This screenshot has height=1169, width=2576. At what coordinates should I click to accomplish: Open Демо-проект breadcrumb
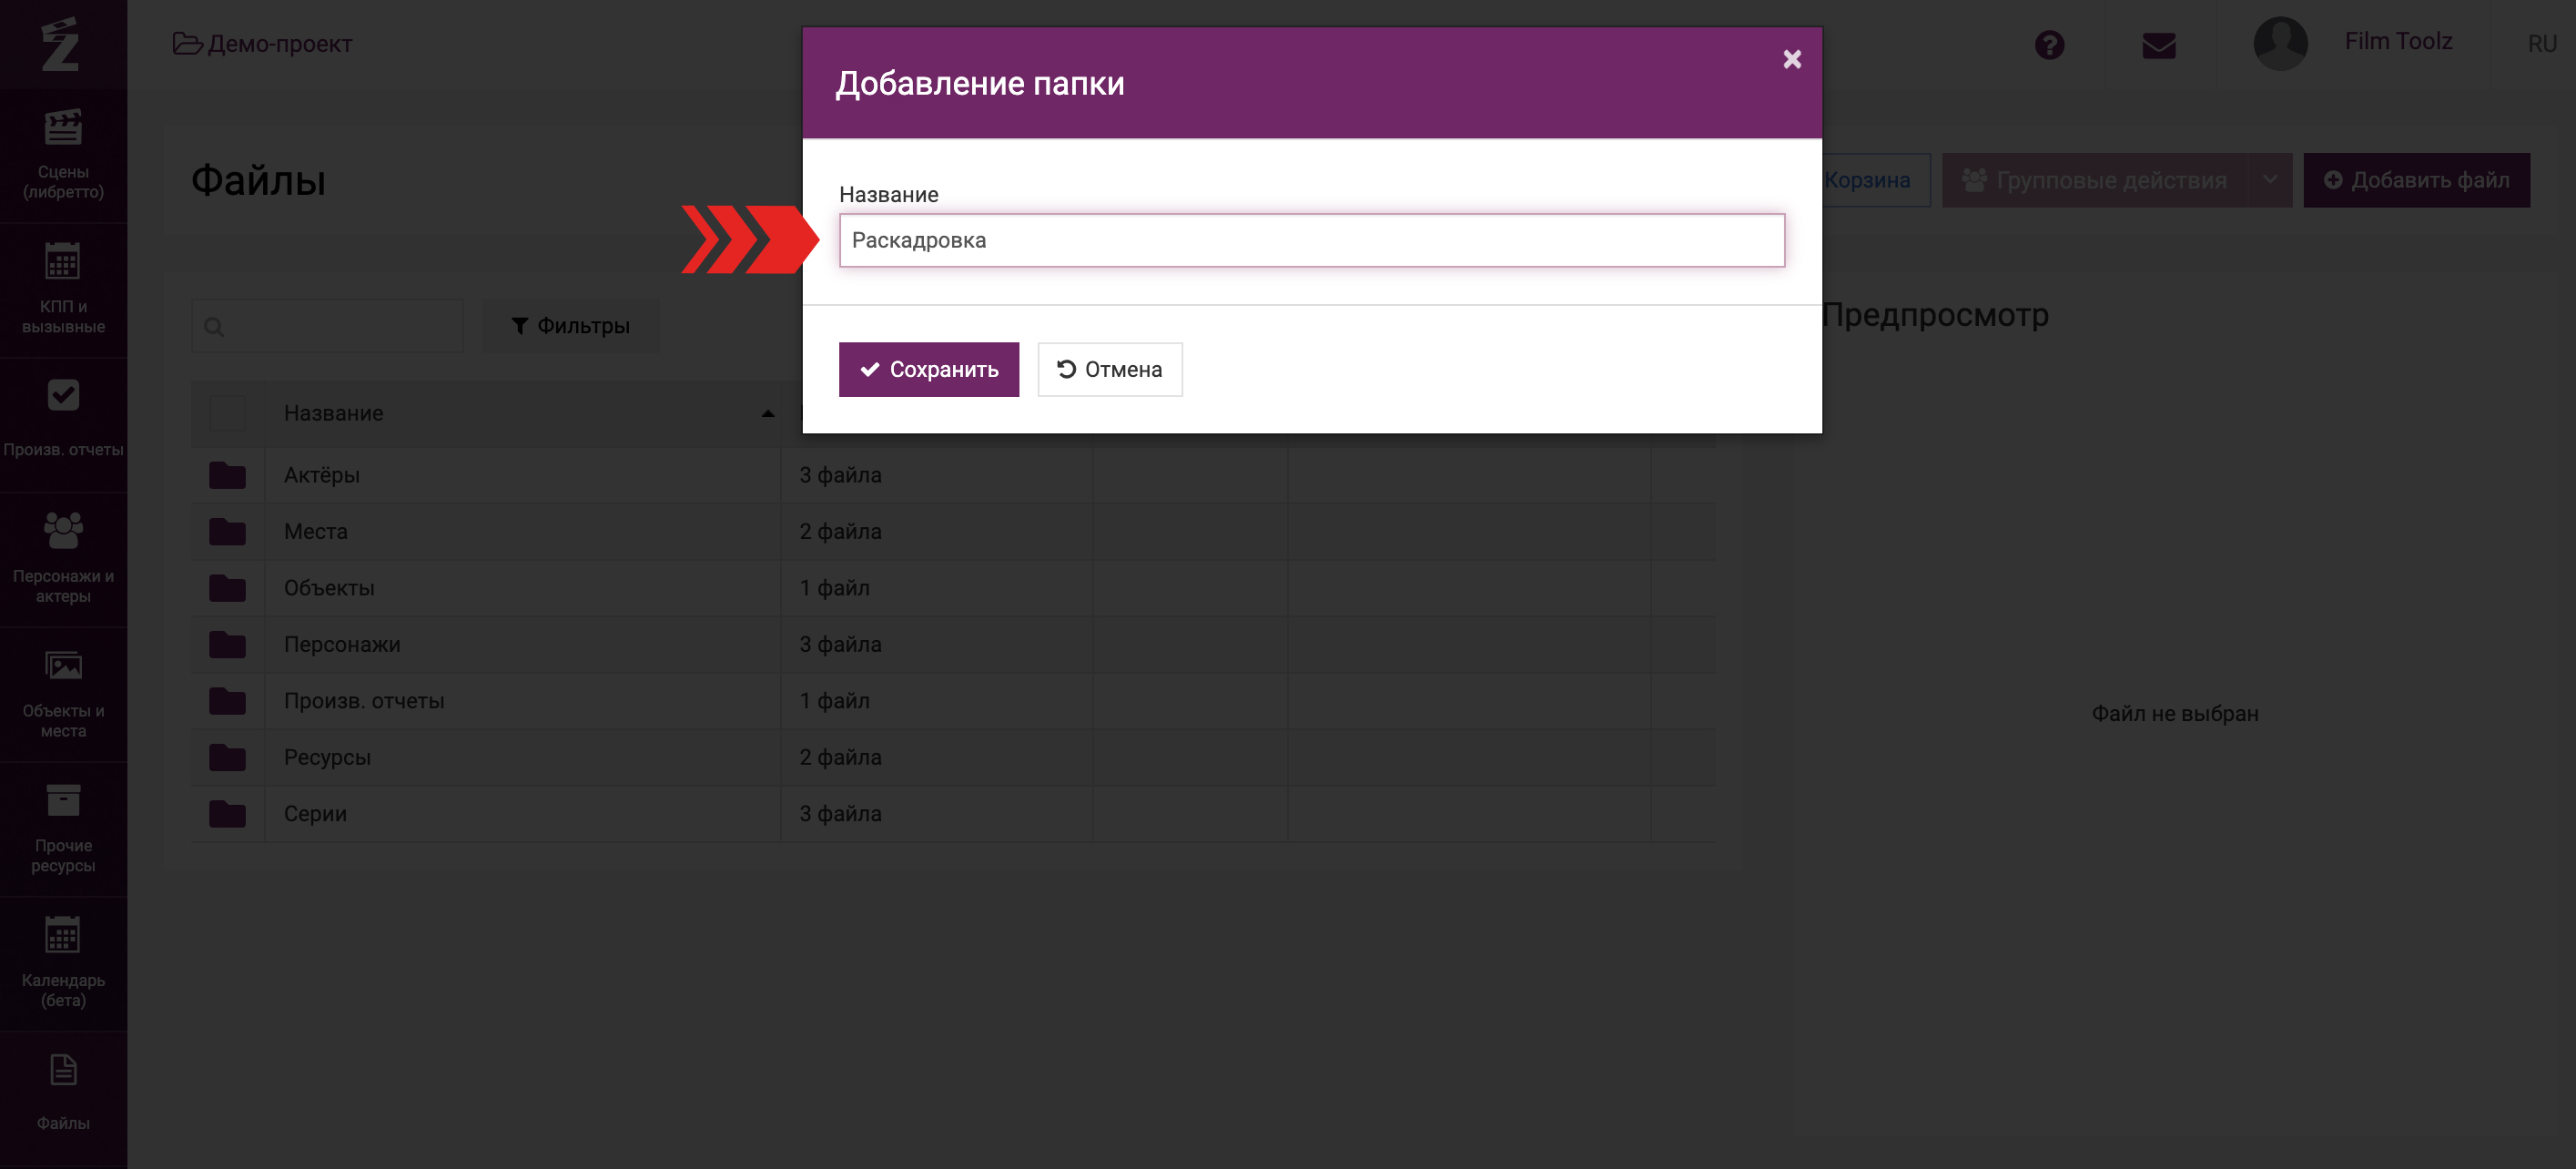pos(262,44)
